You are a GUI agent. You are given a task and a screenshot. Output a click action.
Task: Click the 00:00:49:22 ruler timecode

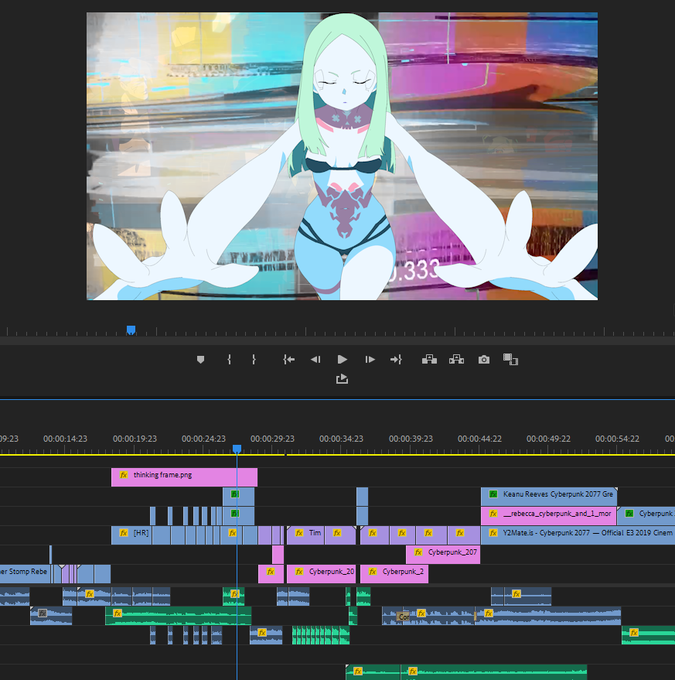point(549,439)
